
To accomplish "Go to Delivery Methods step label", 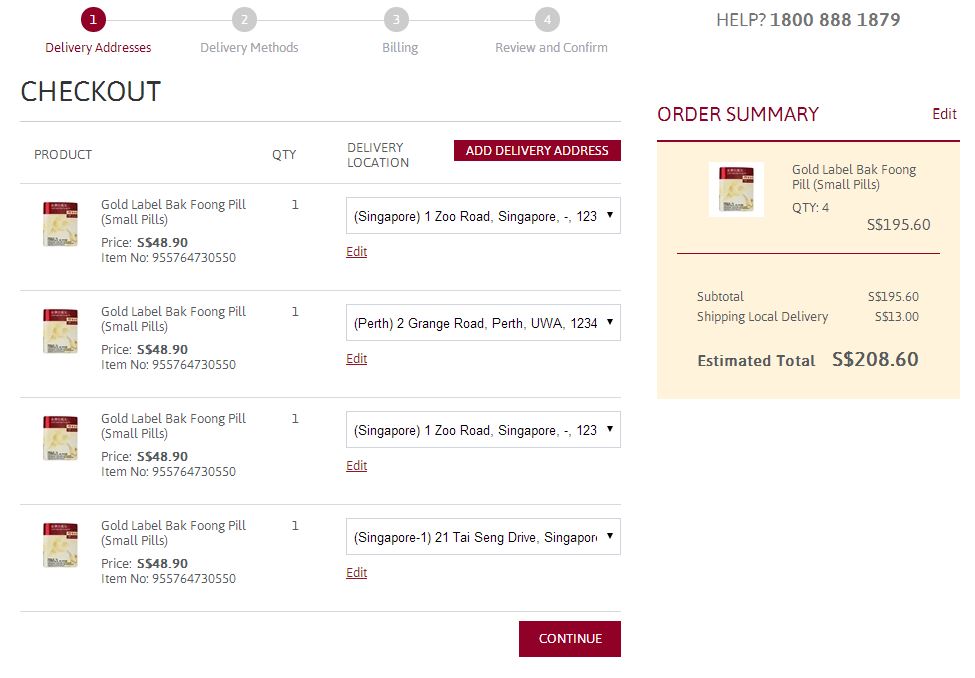I will pyautogui.click(x=249, y=47).
